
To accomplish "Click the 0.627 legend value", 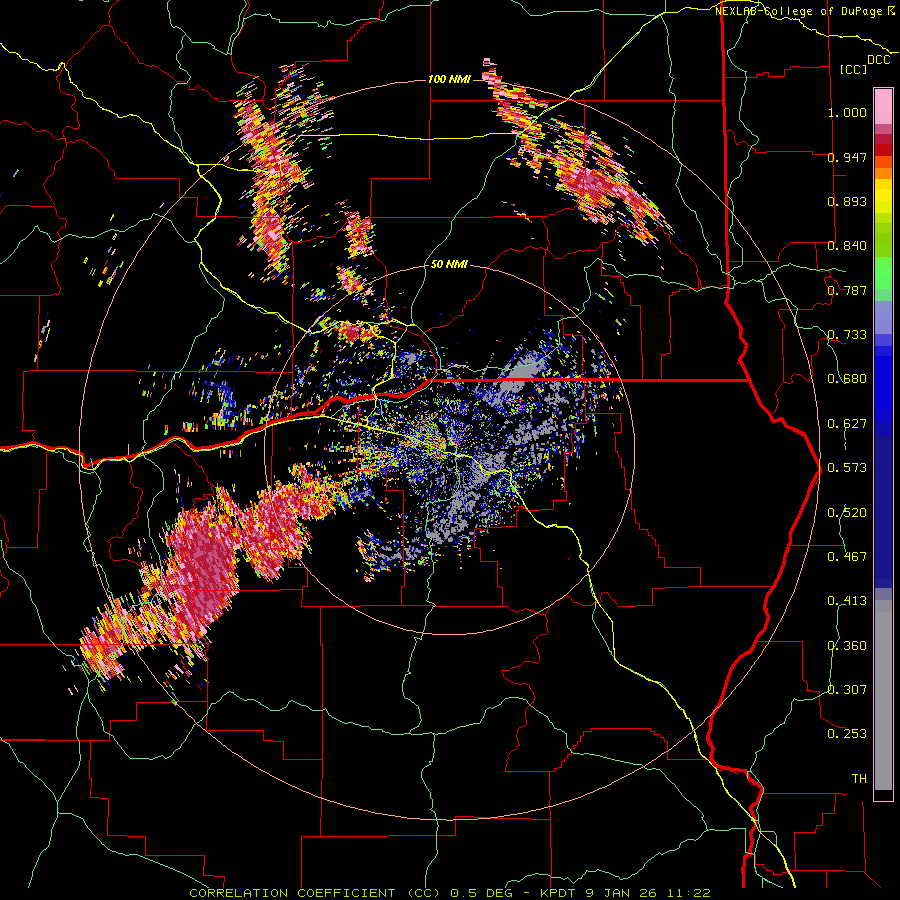I will click(847, 424).
